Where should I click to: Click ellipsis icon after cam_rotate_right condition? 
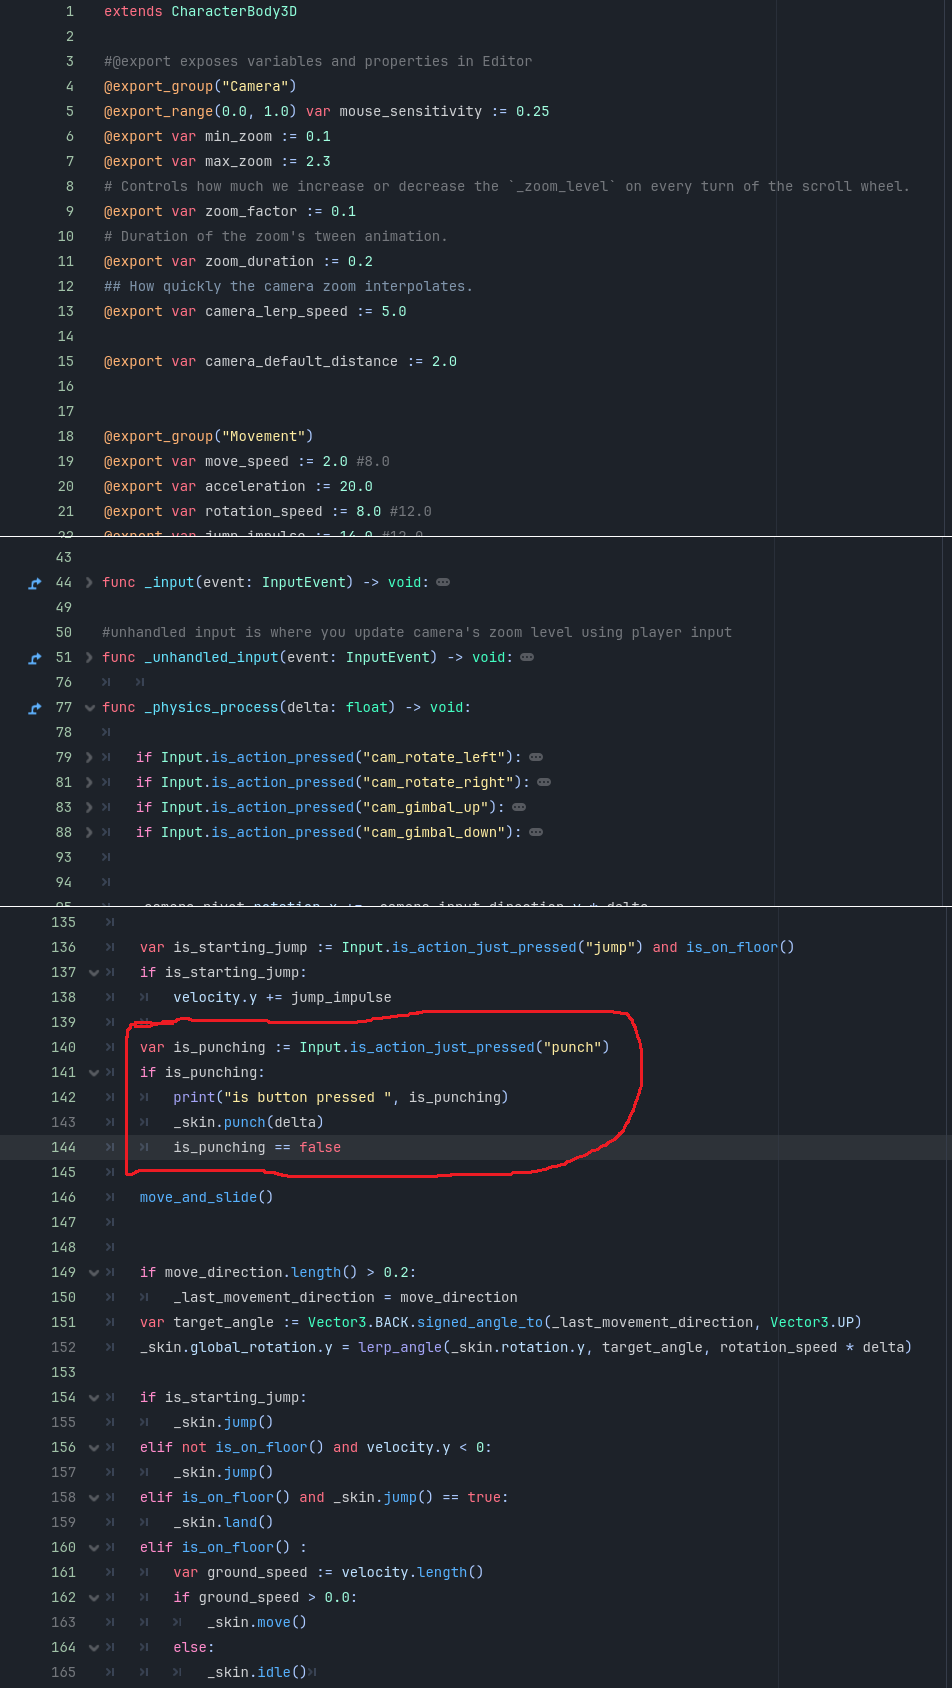click(x=544, y=782)
